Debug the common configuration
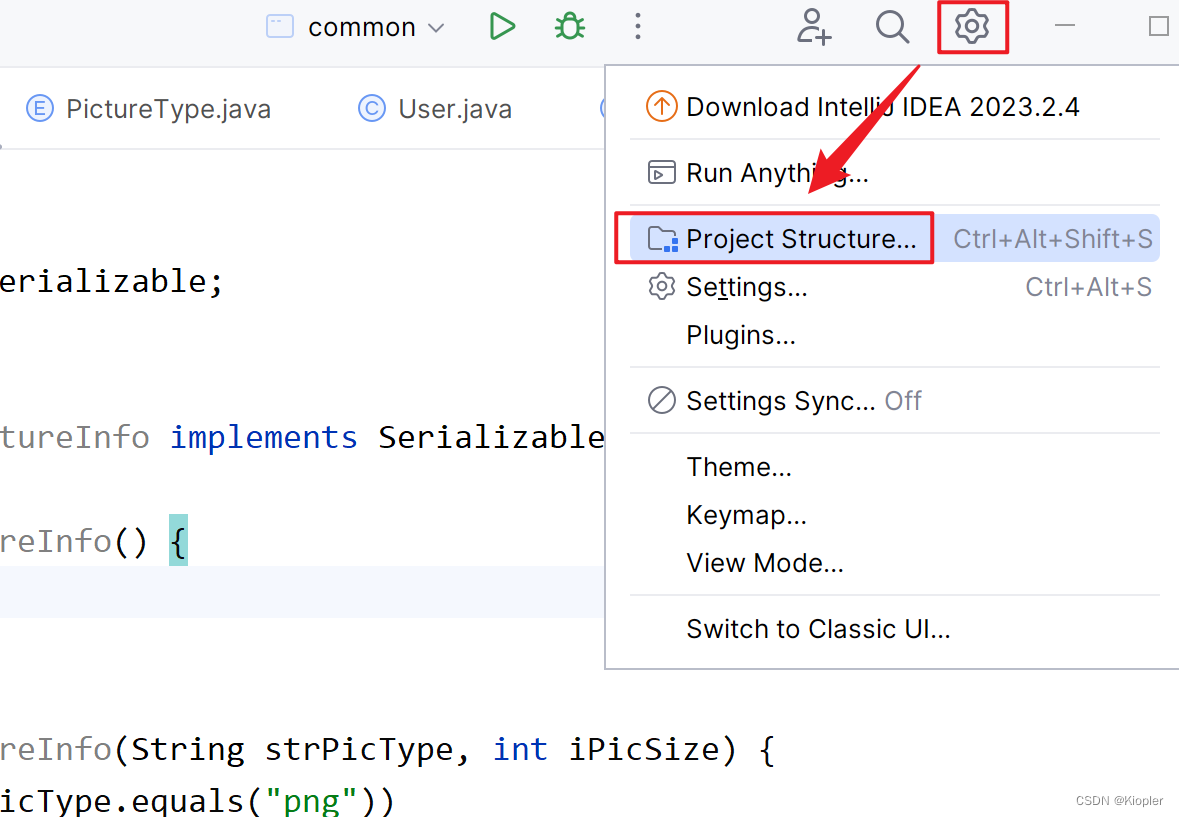 point(570,26)
